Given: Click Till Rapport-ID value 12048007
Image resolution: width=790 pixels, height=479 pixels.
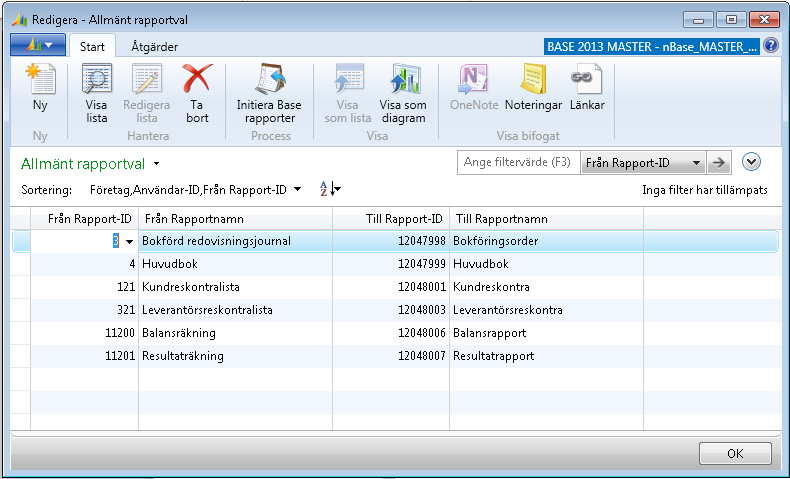Looking at the screenshot, I should tap(391, 356).
